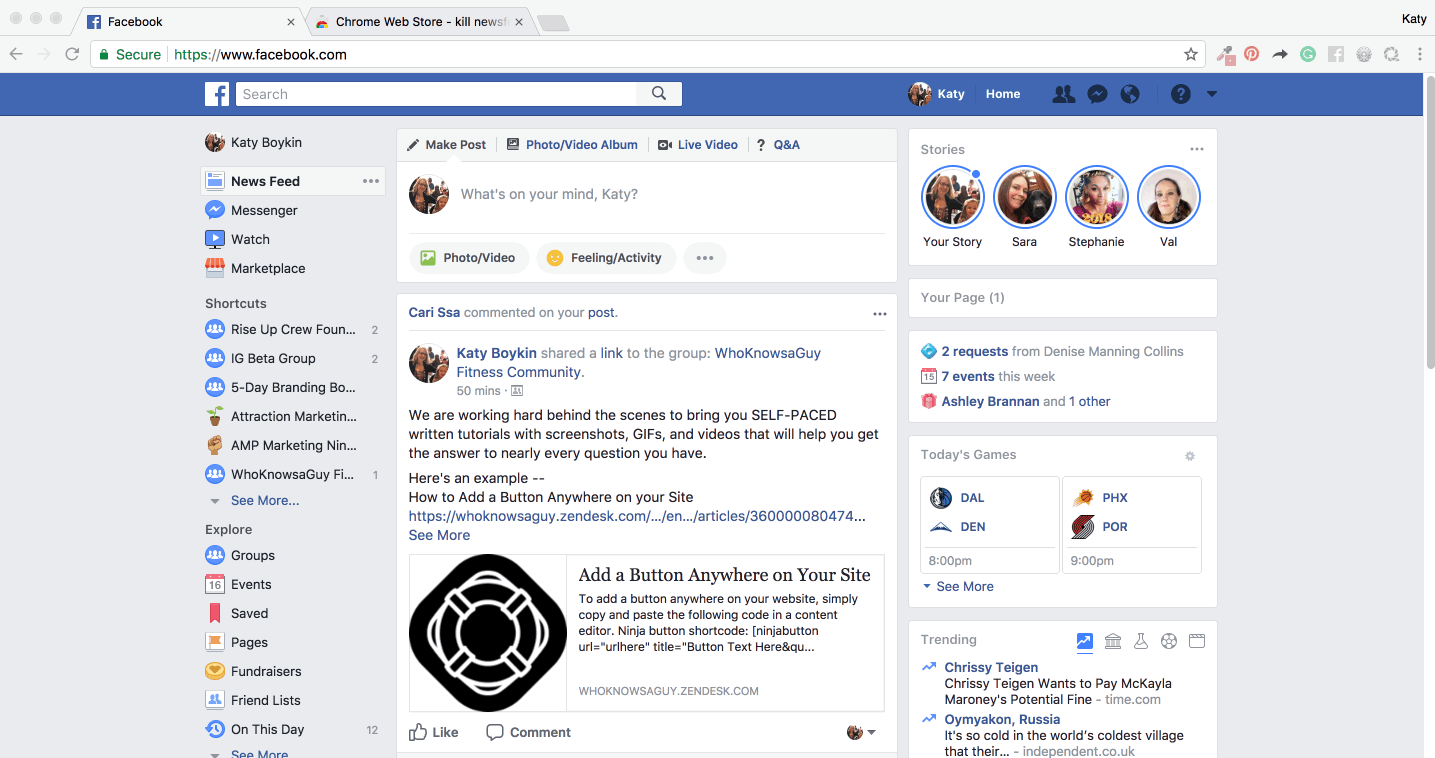The width and height of the screenshot is (1435, 758).
Task: Open the Friend Requests icon in header
Action: click(x=1064, y=94)
